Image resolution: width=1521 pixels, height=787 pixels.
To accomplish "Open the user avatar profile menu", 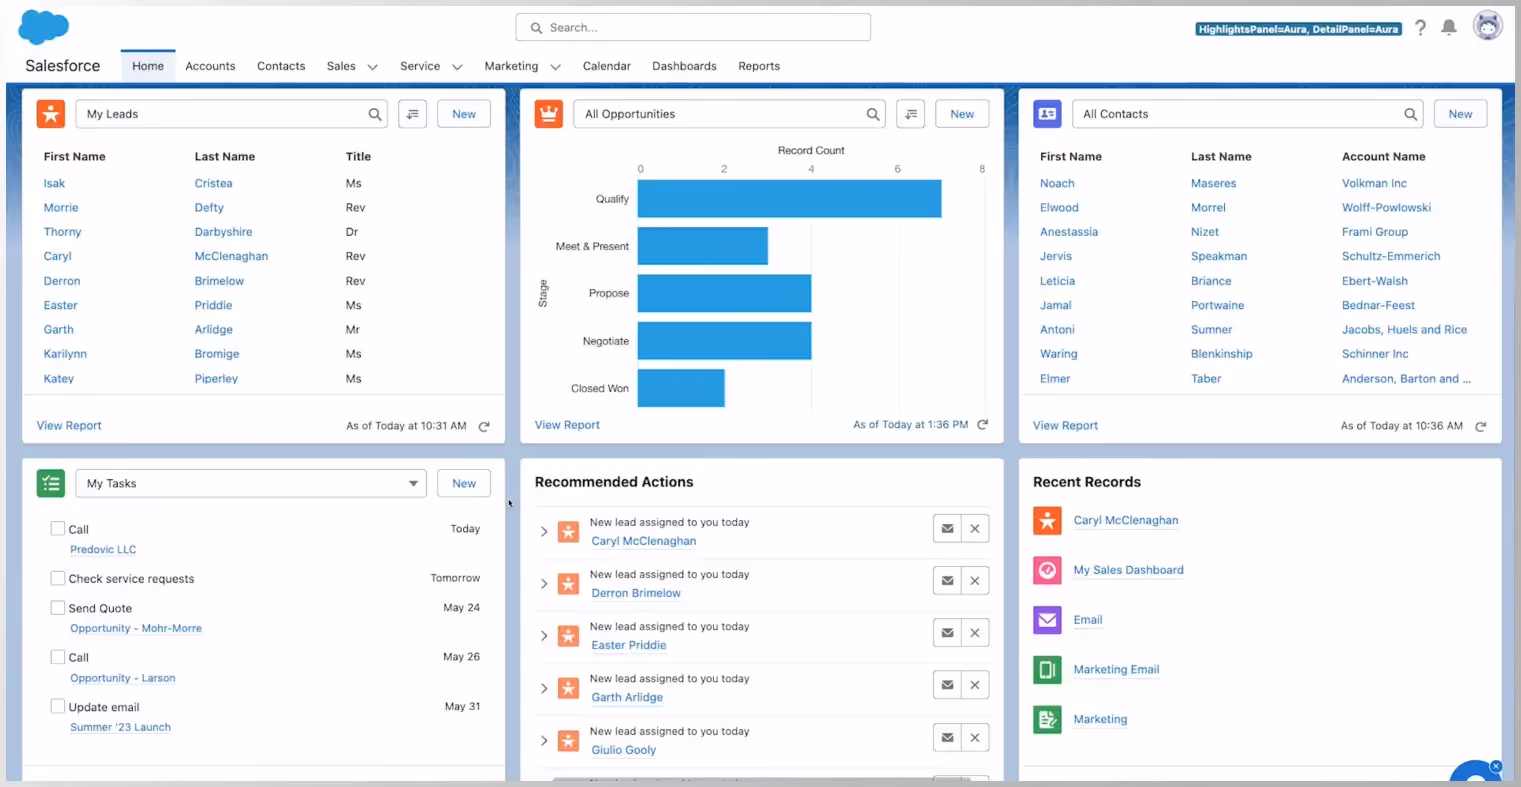I will point(1488,27).
